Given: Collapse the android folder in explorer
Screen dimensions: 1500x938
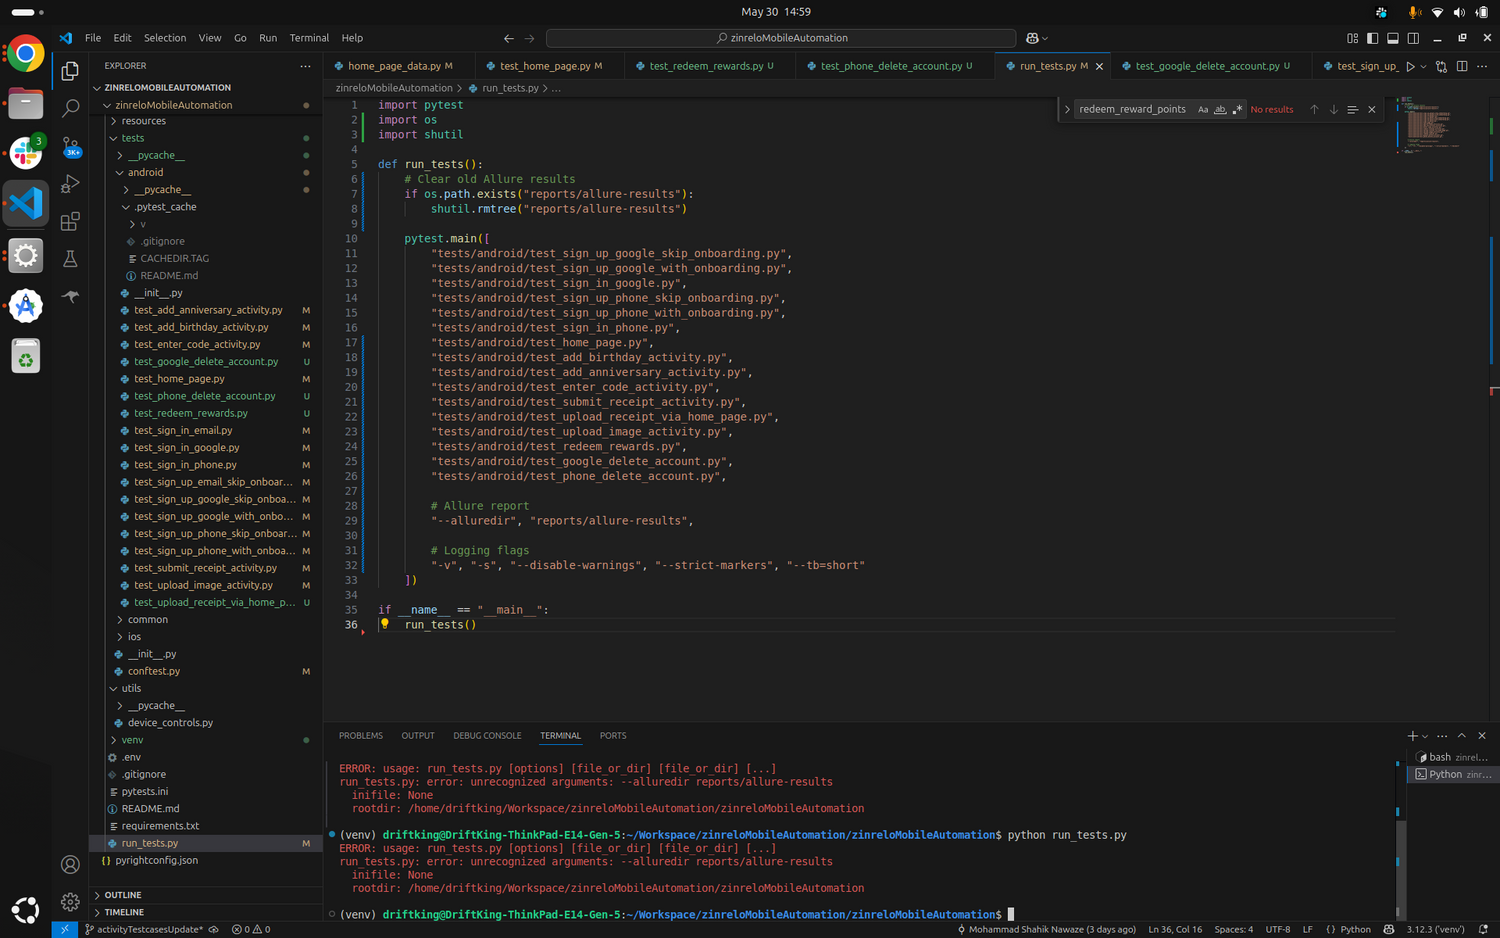Looking at the screenshot, I should pos(145,172).
